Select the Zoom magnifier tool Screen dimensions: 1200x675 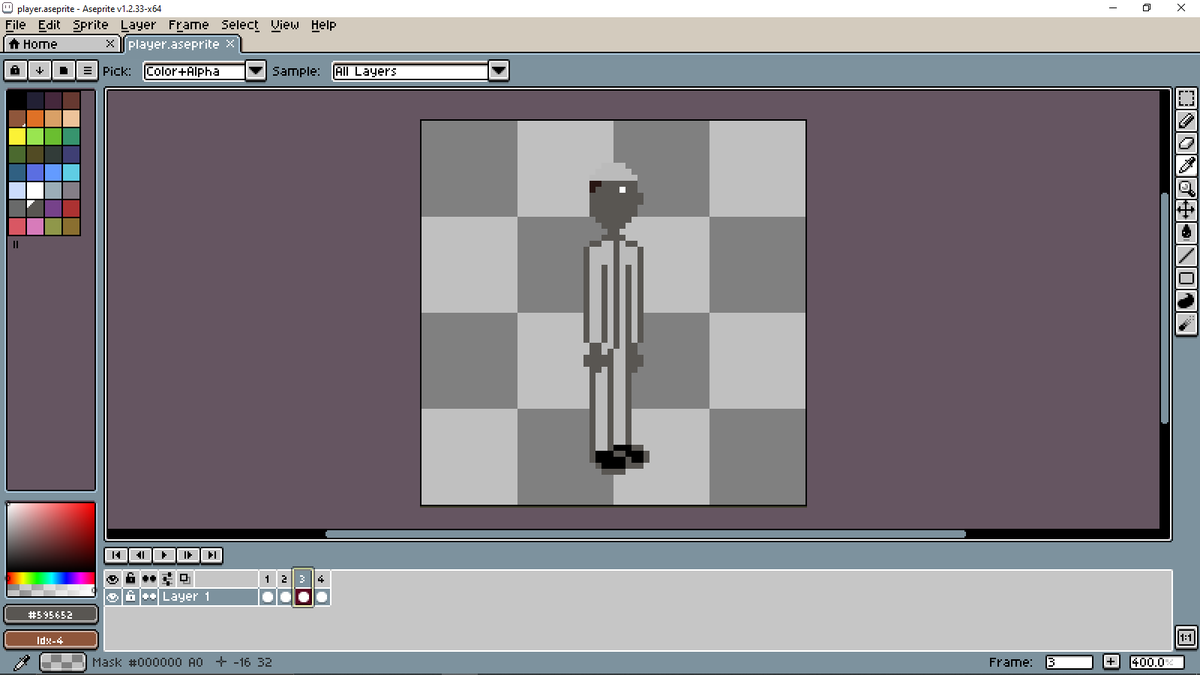pyautogui.click(x=1186, y=188)
